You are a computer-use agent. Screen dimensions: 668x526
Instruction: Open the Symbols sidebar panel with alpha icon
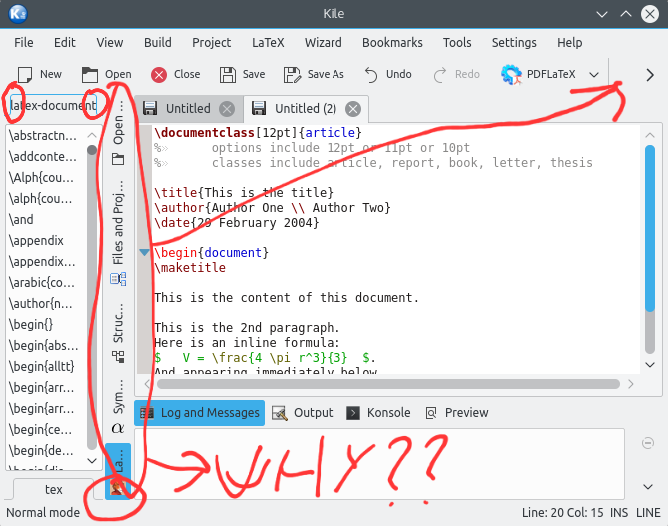(x=118, y=407)
